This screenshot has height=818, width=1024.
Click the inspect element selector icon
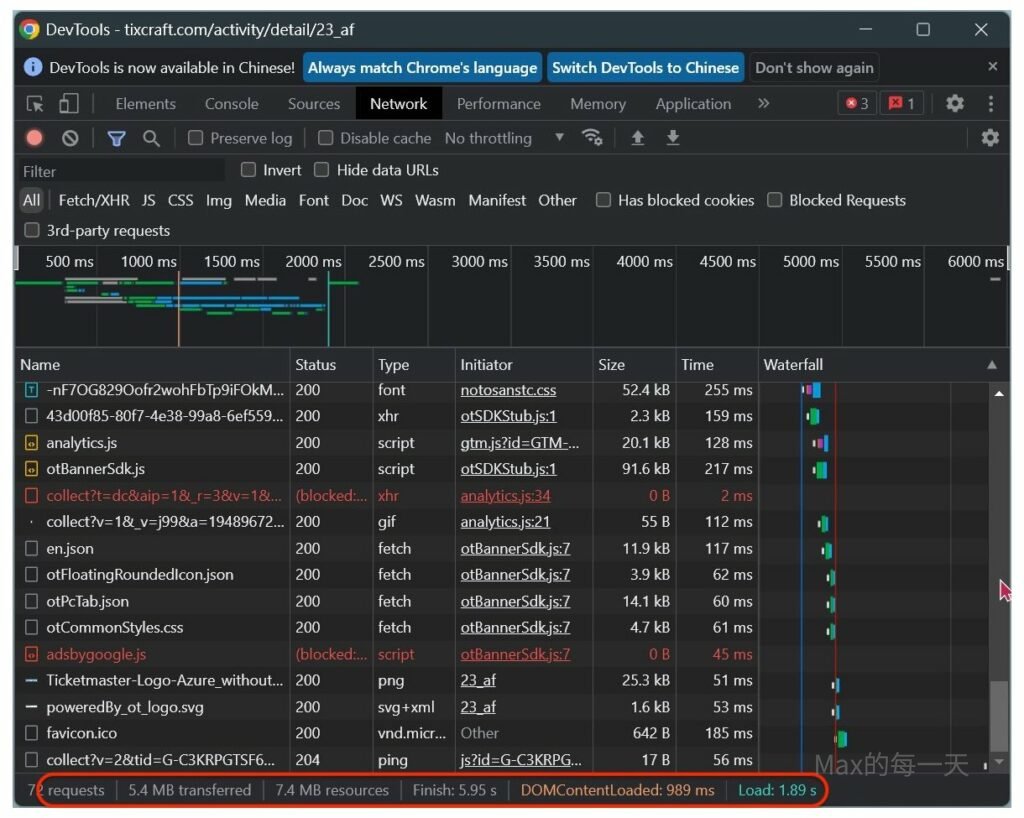(35, 104)
